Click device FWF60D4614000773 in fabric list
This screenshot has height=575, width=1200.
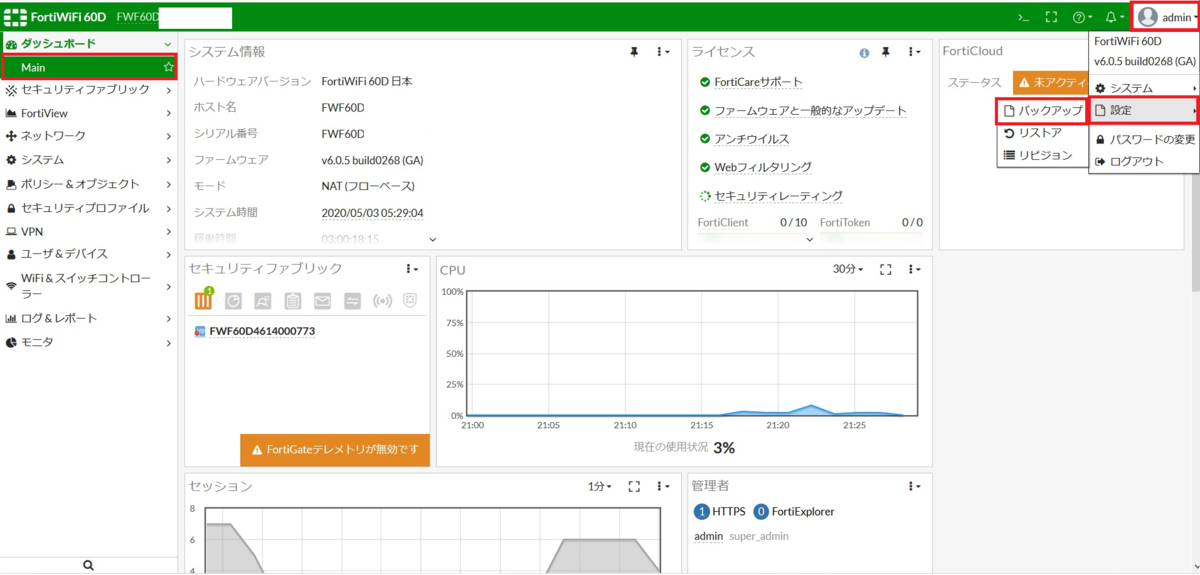coord(262,331)
